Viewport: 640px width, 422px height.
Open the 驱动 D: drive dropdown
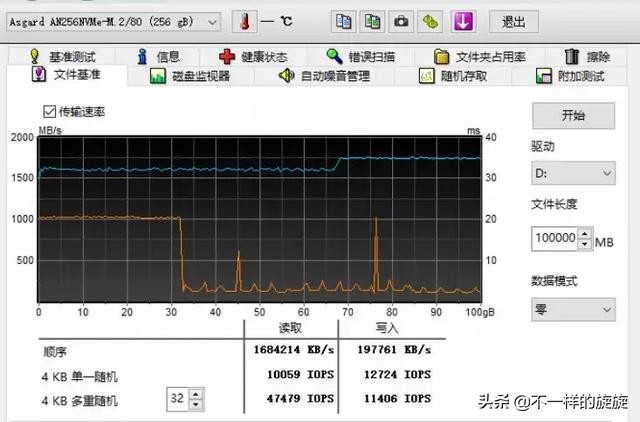(x=573, y=173)
